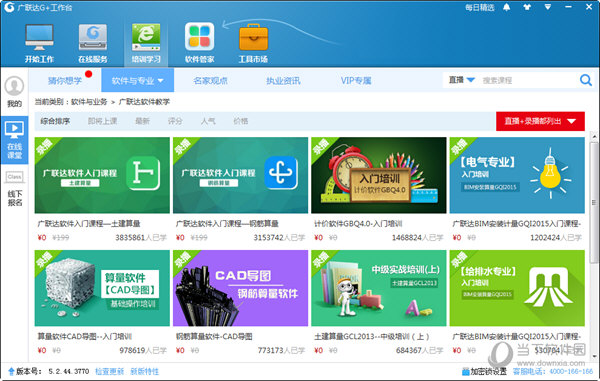Image resolution: width=600 pixels, height=381 pixels.
Task: Click the 广联达G+ logo icon
Action: pyautogui.click(x=8, y=7)
